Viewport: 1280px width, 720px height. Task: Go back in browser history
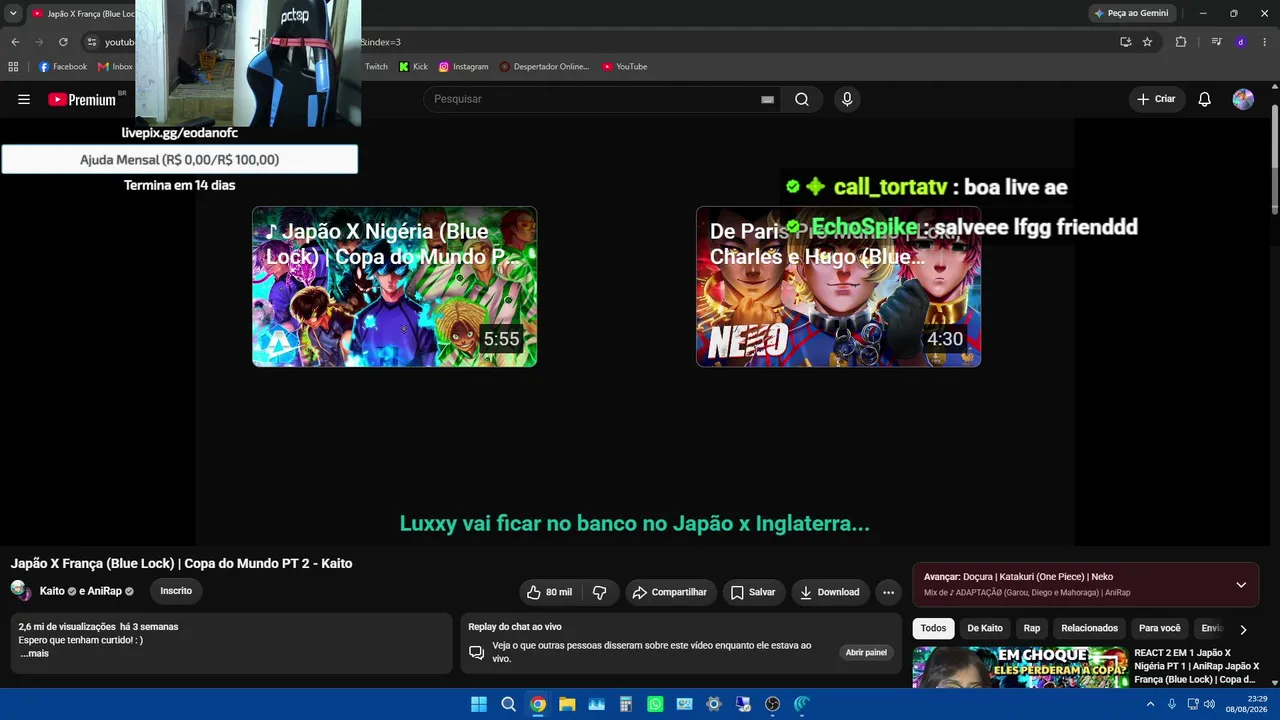coord(15,42)
